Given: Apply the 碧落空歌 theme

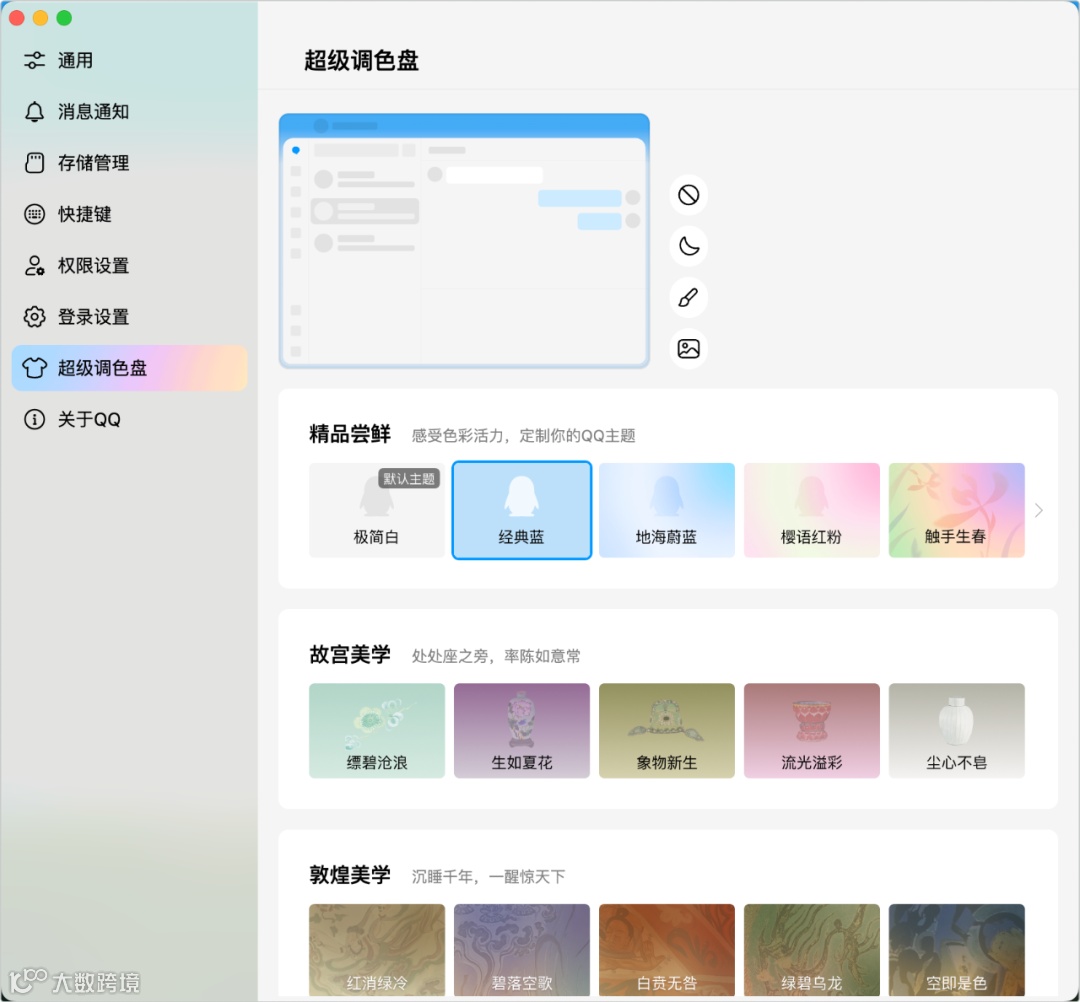Looking at the screenshot, I should click(521, 950).
